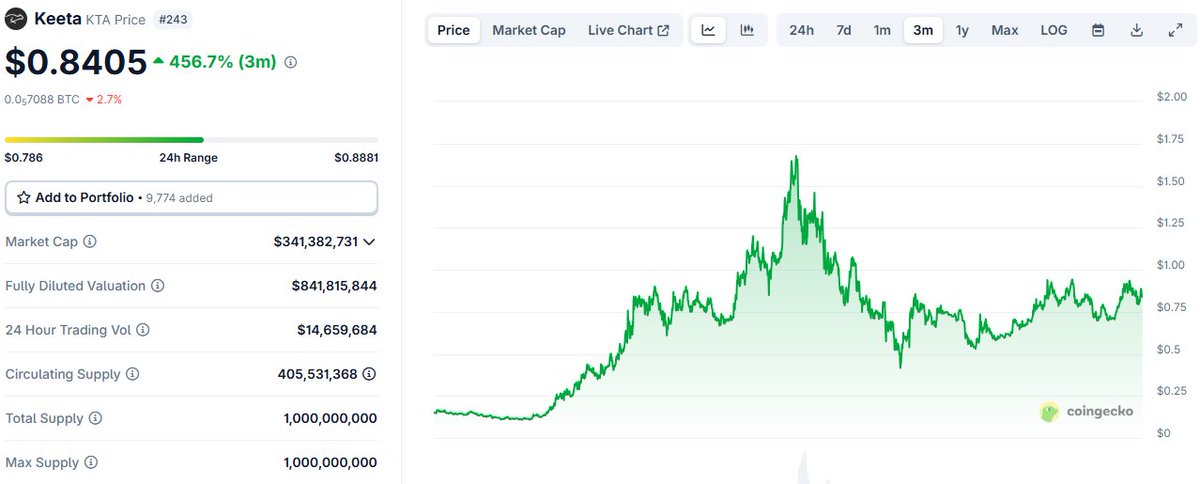Switch to candlestick chart view icon
Image resolution: width=1200 pixels, height=484 pixels.
[x=747, y=30]
